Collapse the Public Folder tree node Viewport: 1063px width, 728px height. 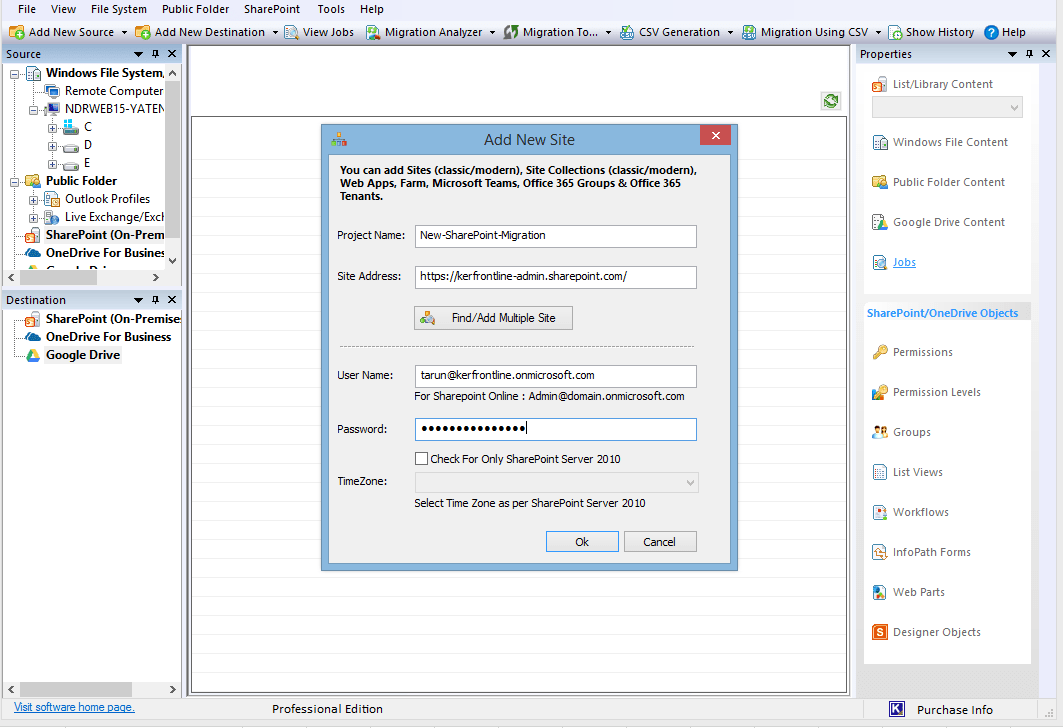14,182
